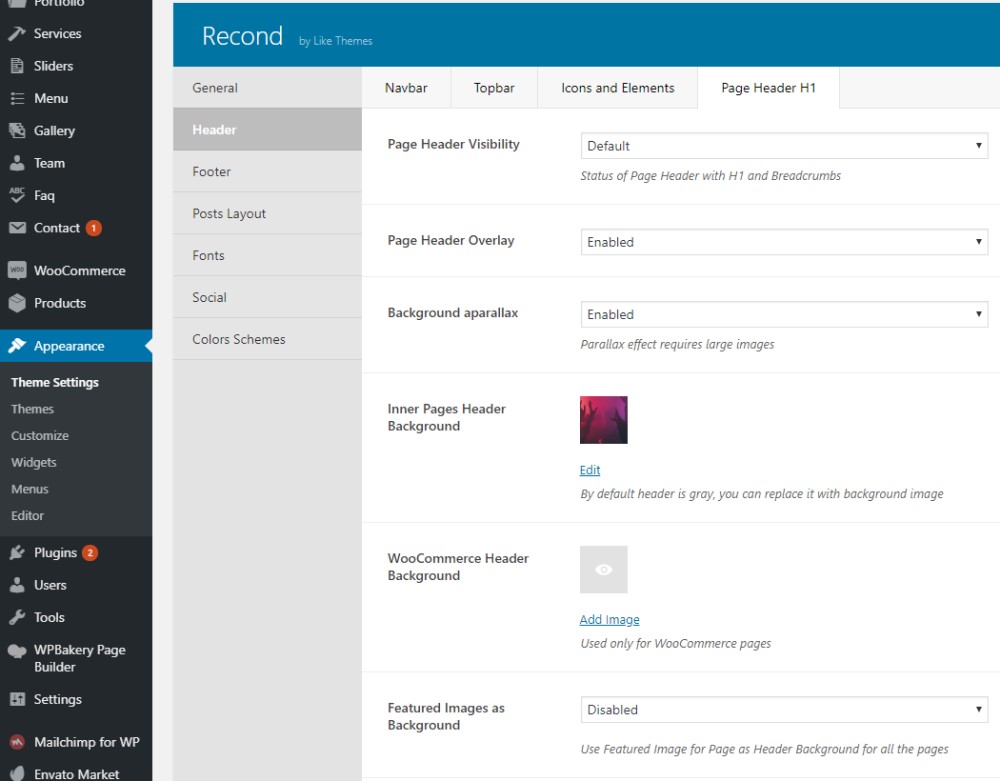Click the Mailchimp for WP icon
The width and height of the screenshot is (1000, 781).
tap(17, 742)
